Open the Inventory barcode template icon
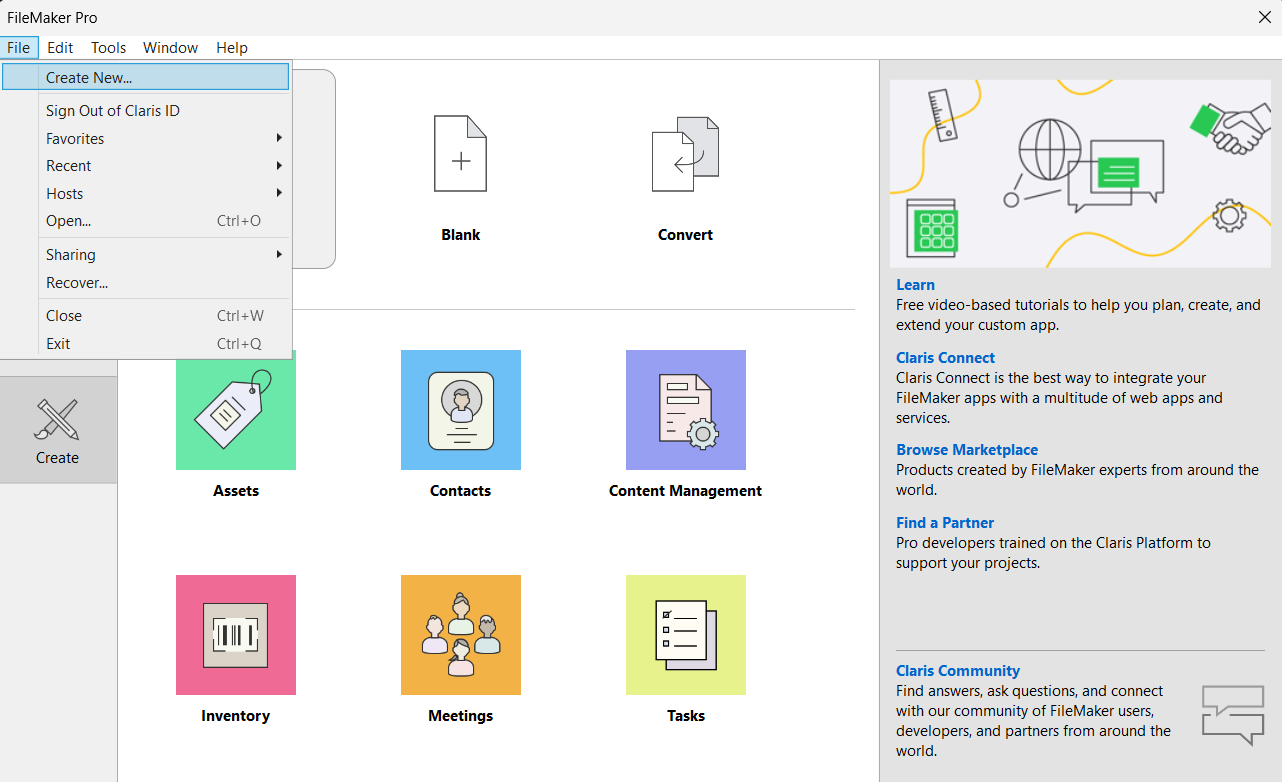 click(236, 635)
